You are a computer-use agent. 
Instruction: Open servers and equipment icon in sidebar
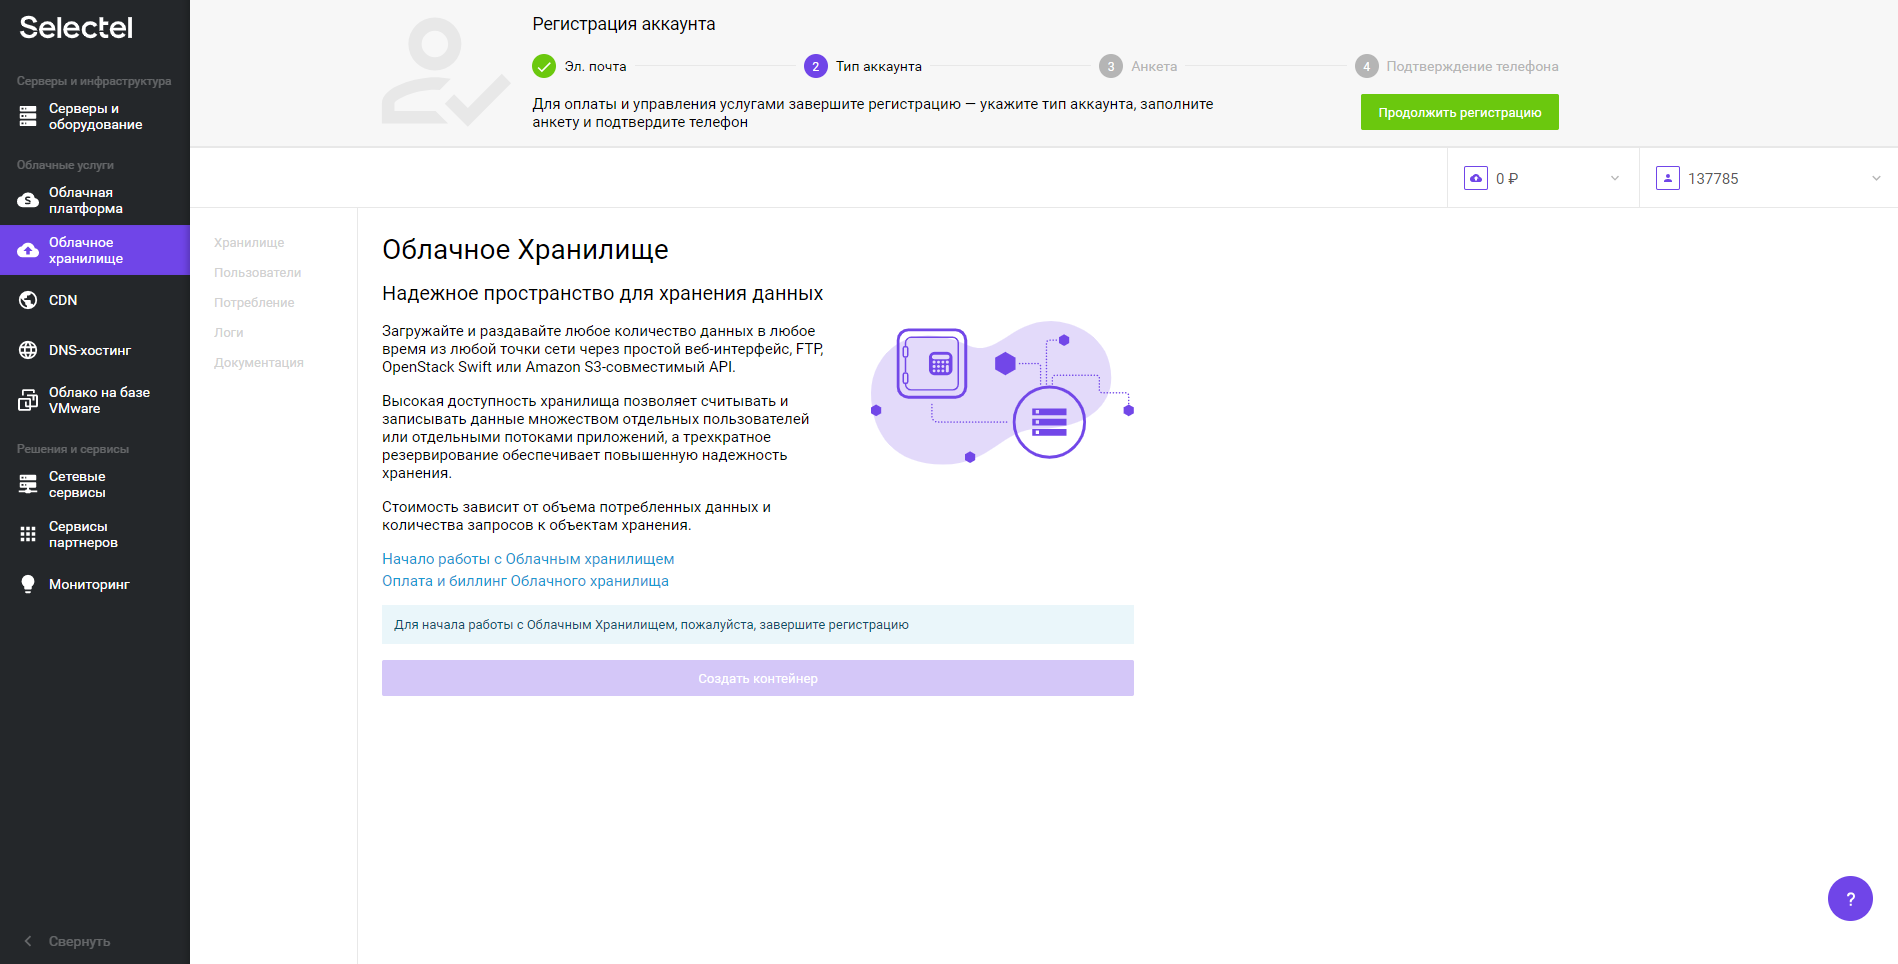28,116
